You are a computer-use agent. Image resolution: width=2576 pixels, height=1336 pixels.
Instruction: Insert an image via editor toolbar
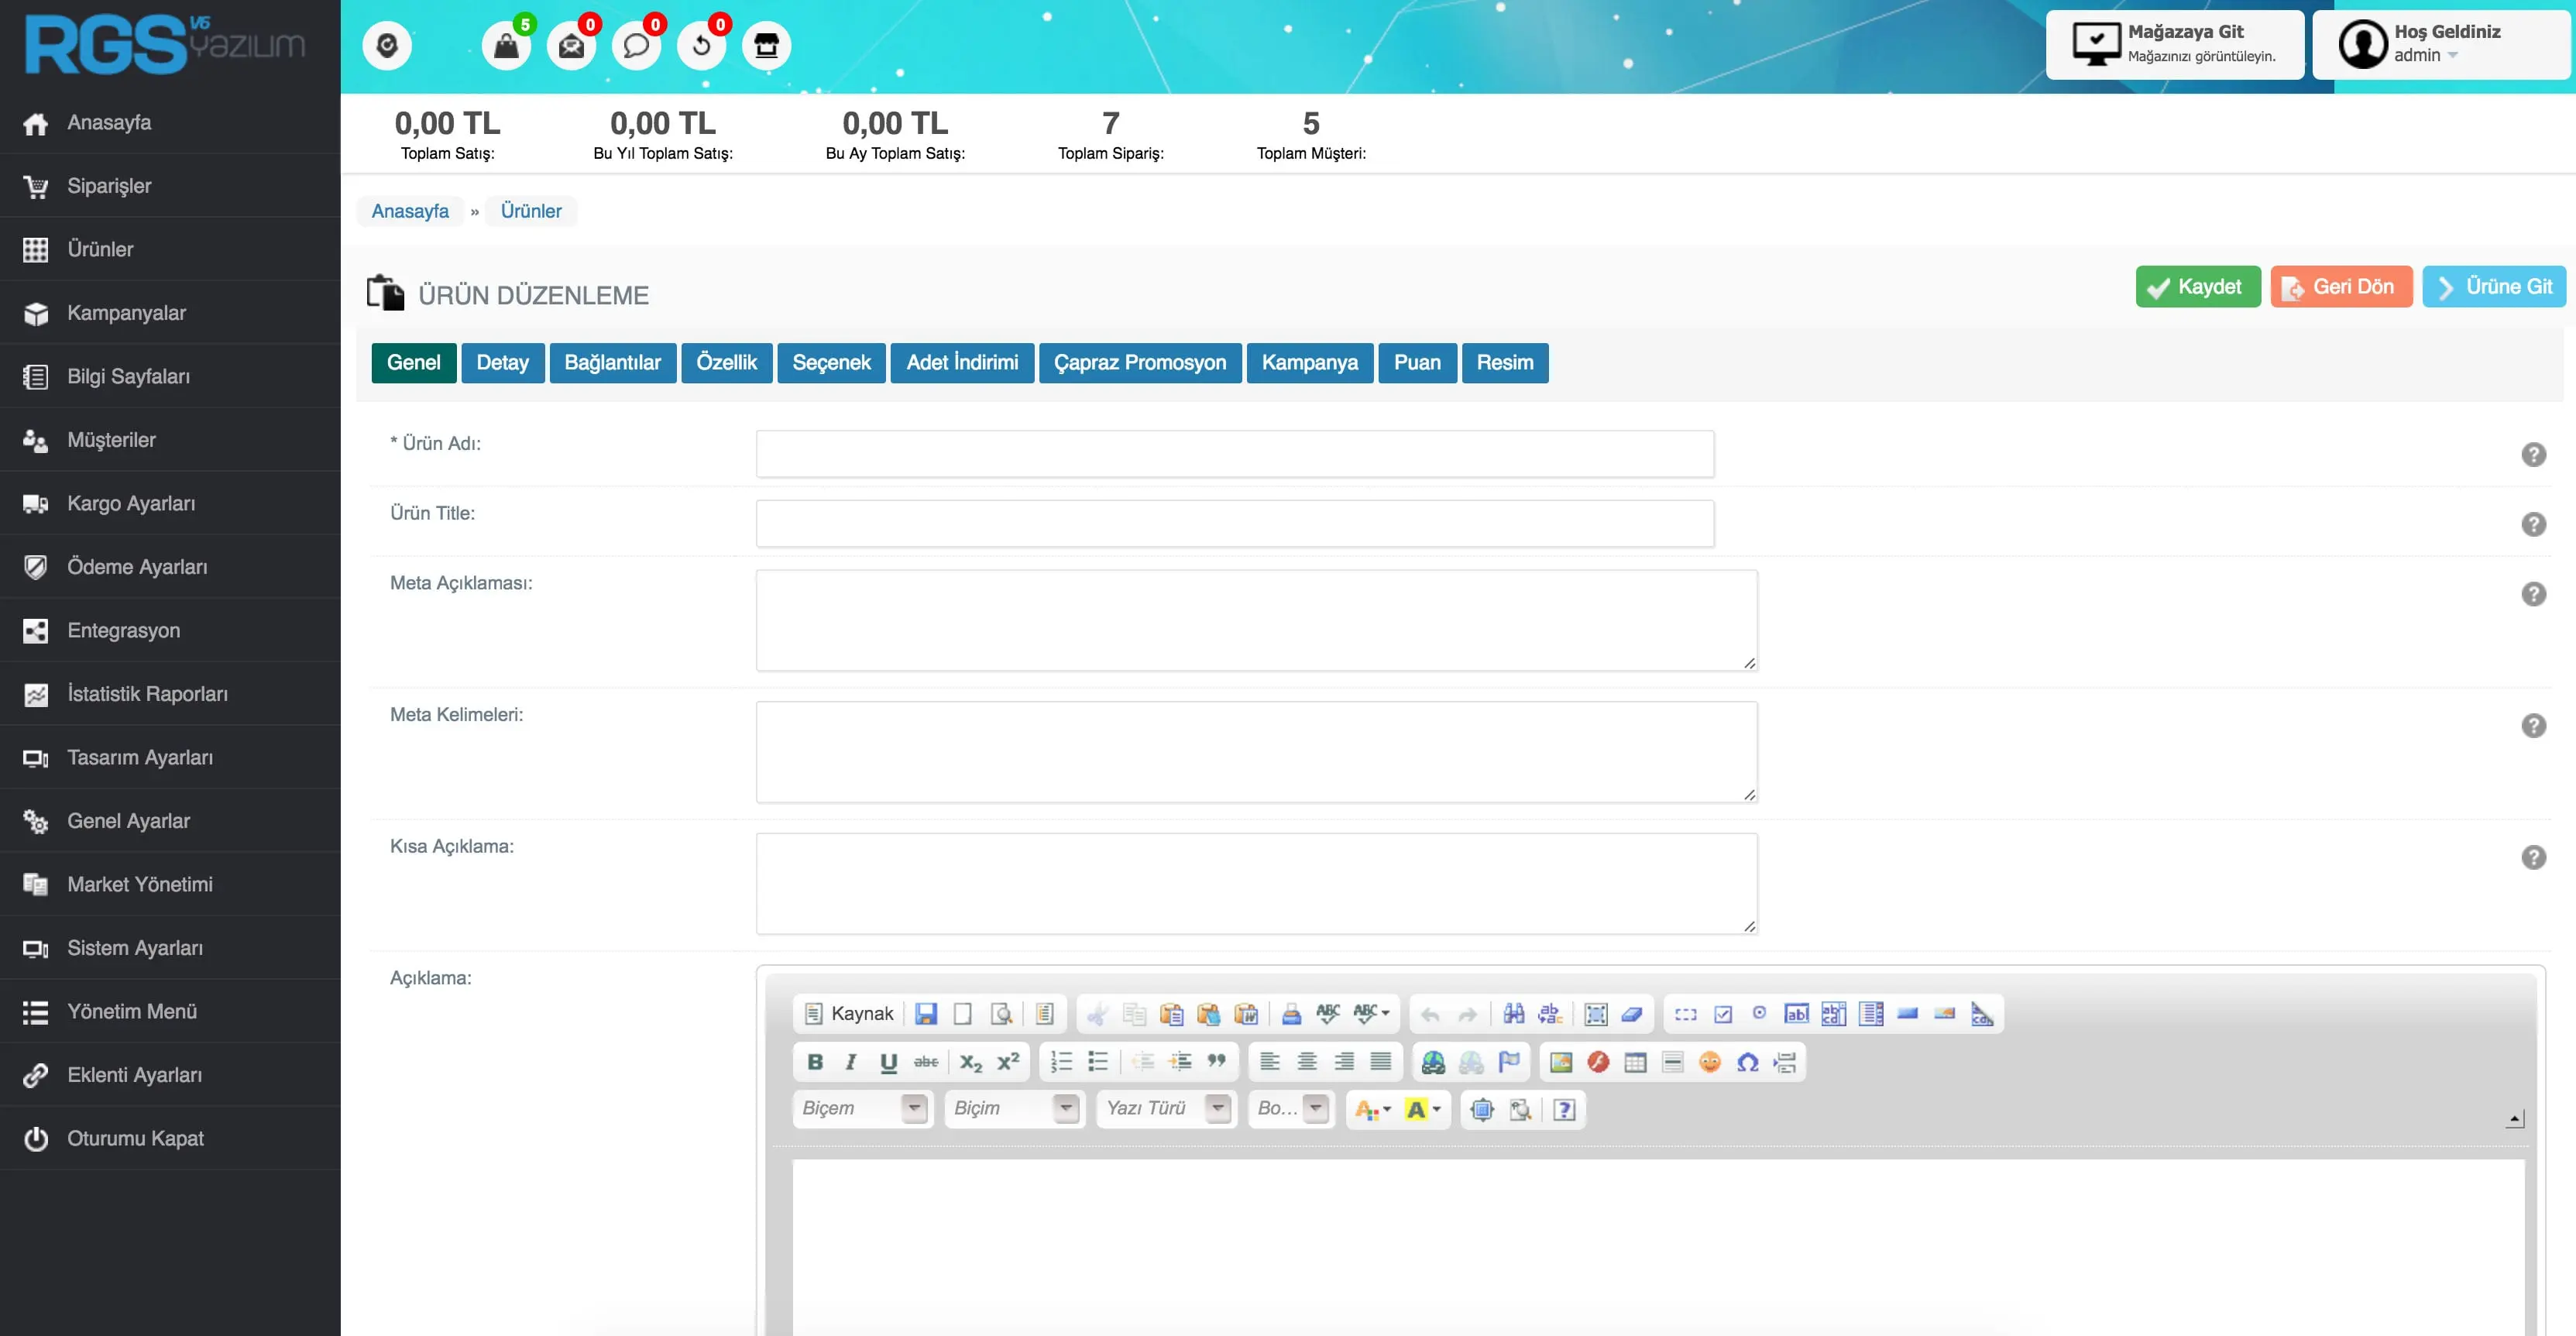pos(1560,1062)
